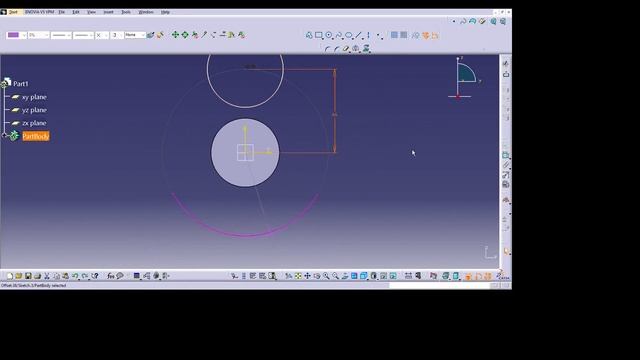
Task: Toggle Geometrical Constraints mode
Action: [426, 36]
